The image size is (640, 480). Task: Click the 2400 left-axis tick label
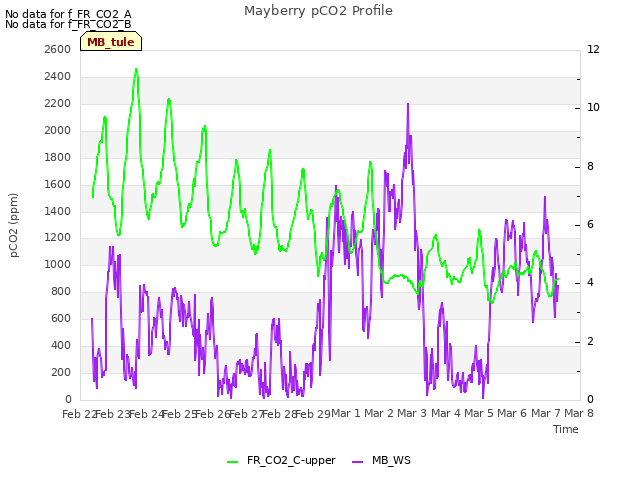(58, 76)
